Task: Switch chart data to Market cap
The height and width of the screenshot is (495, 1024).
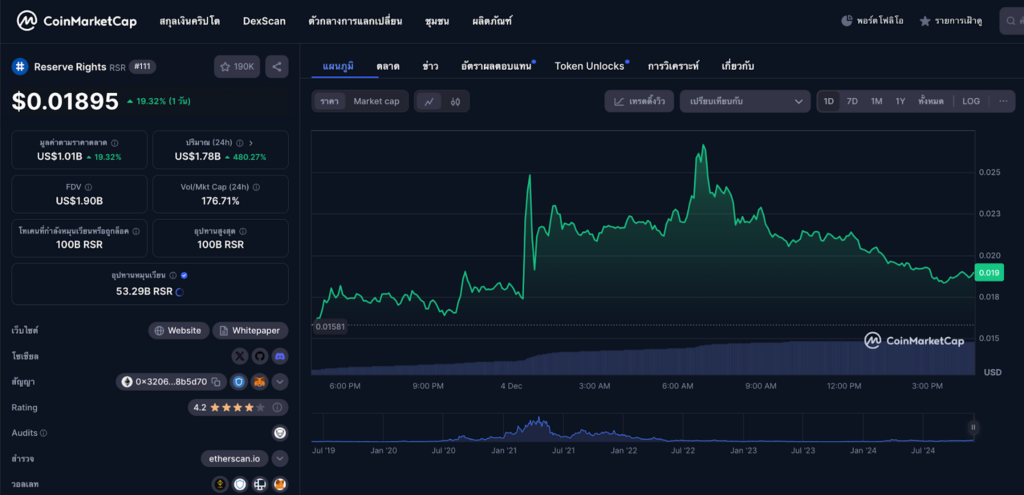Action: (376, 101)
